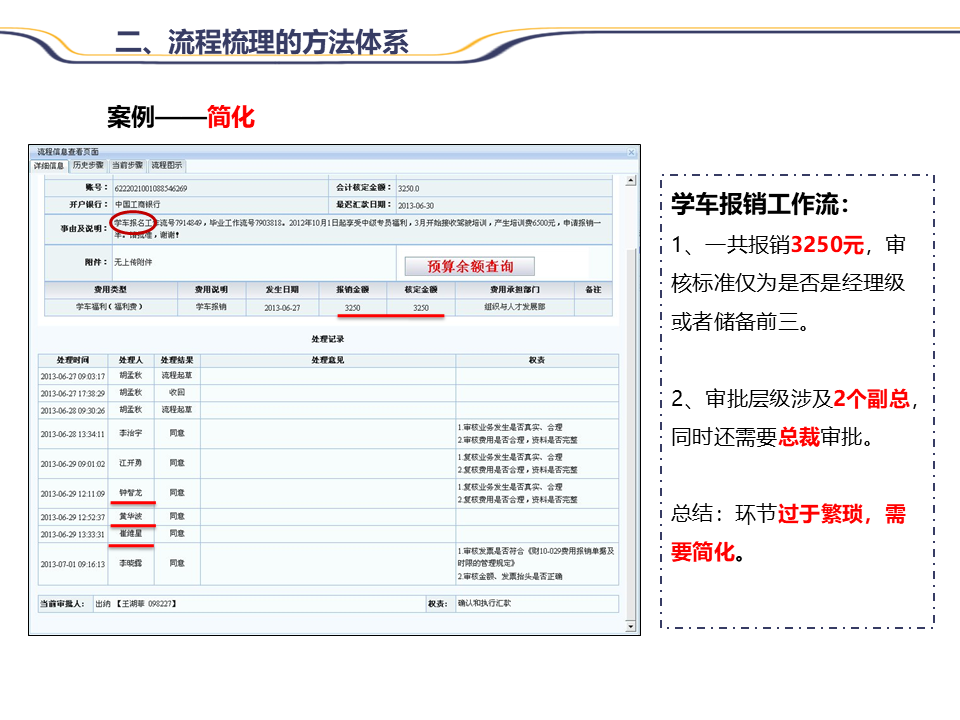Image resolution: width=960 pixels, height=720 pixels.
Task: Click the handler name 江开勇
Action: click(x=130, y=463)
